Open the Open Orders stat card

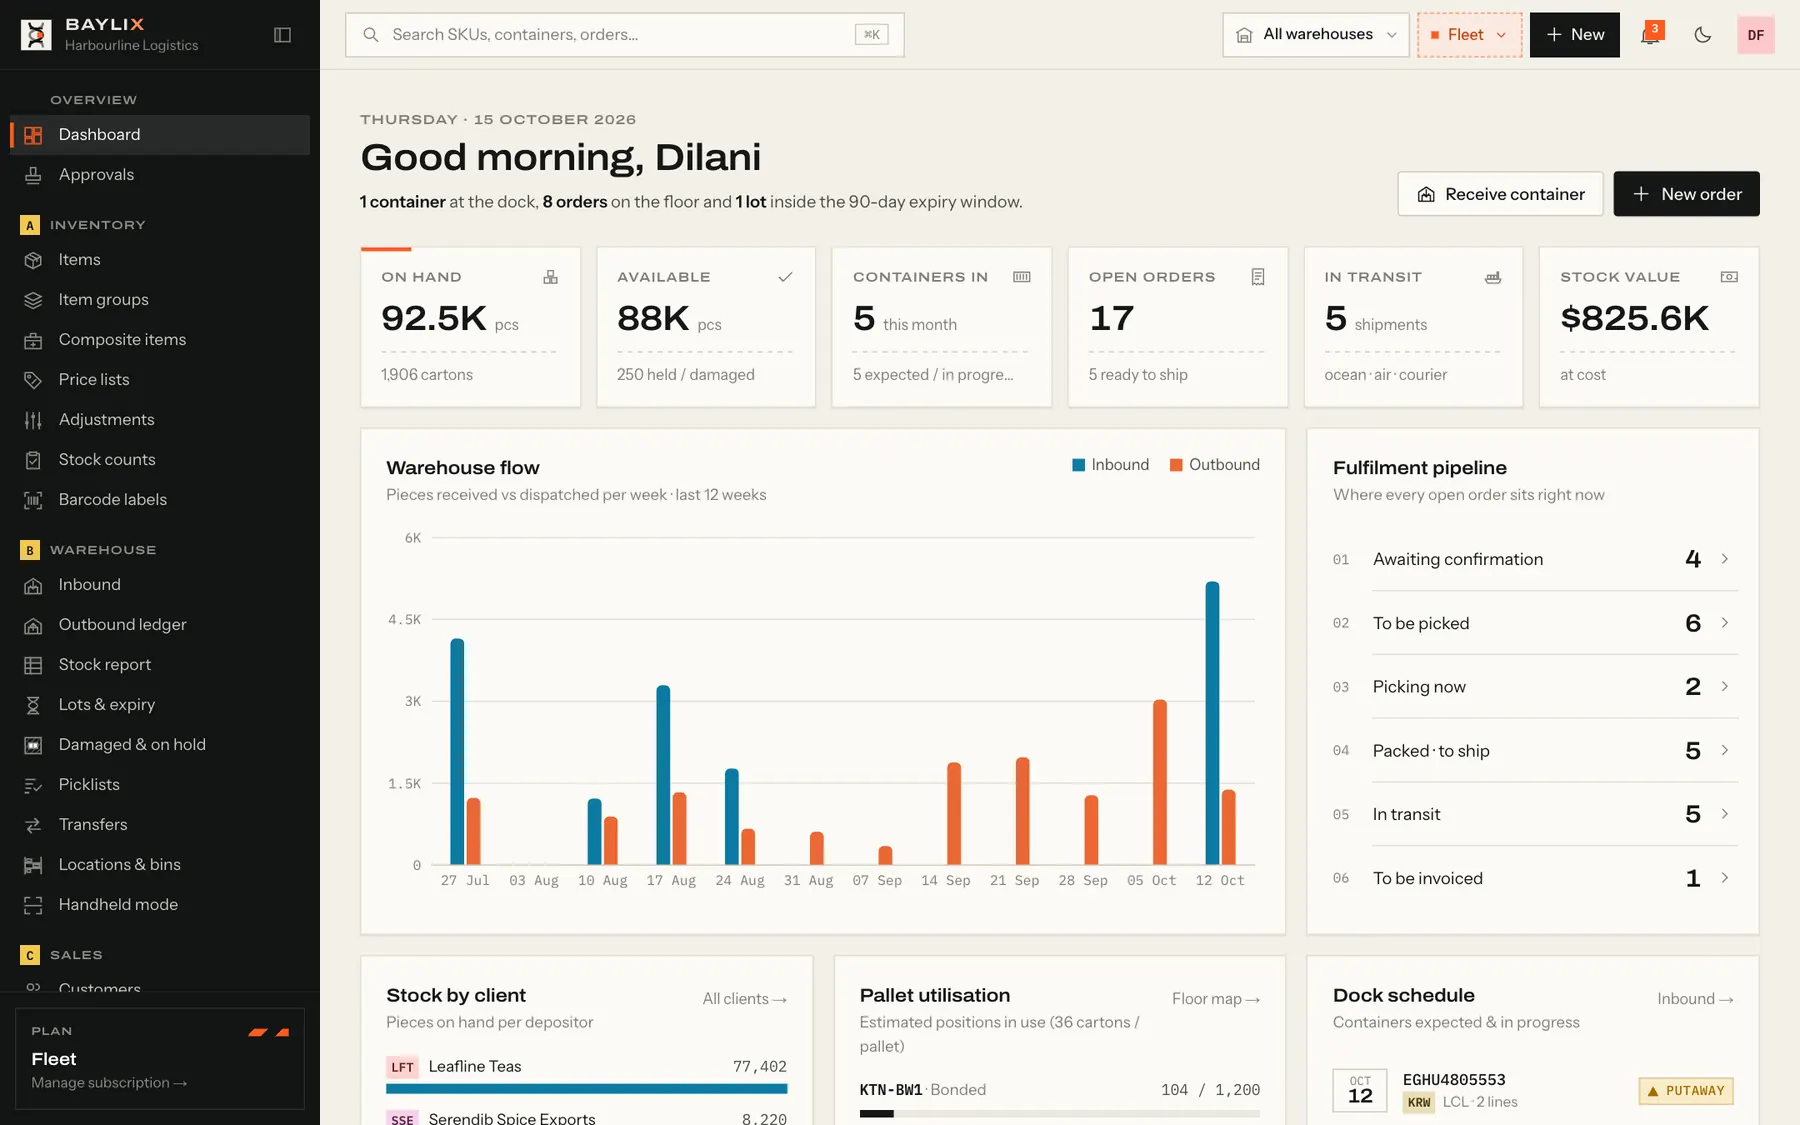(x=1177, y=327)
